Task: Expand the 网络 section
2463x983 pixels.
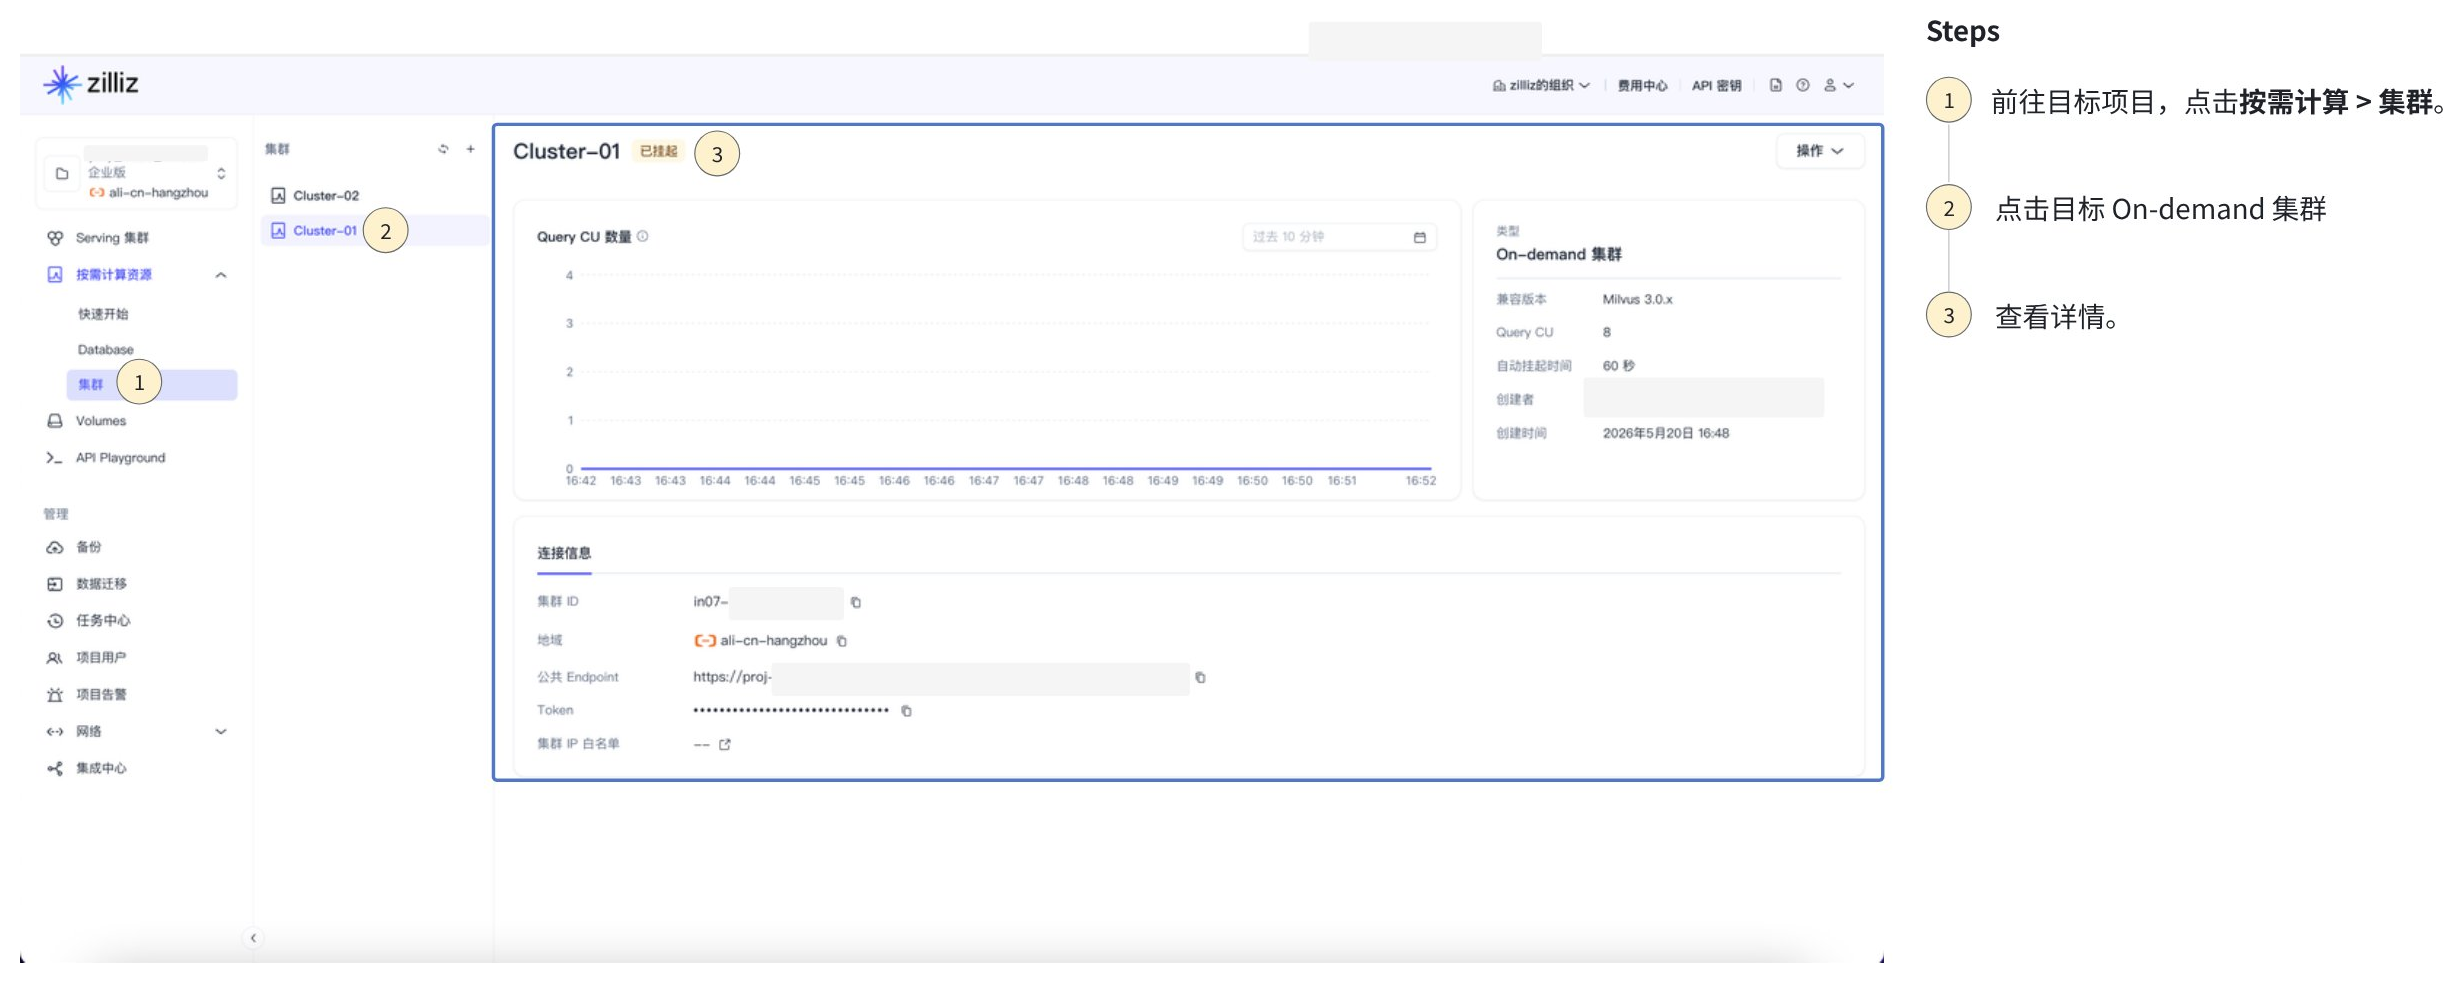Action: point(221,732)
